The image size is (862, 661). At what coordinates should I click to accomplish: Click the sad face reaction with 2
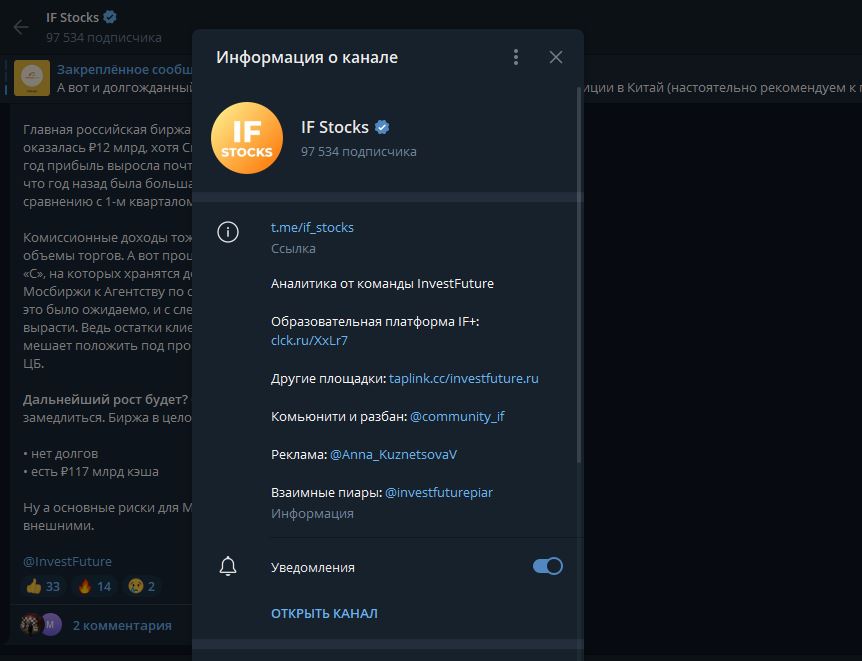point(141,586)
